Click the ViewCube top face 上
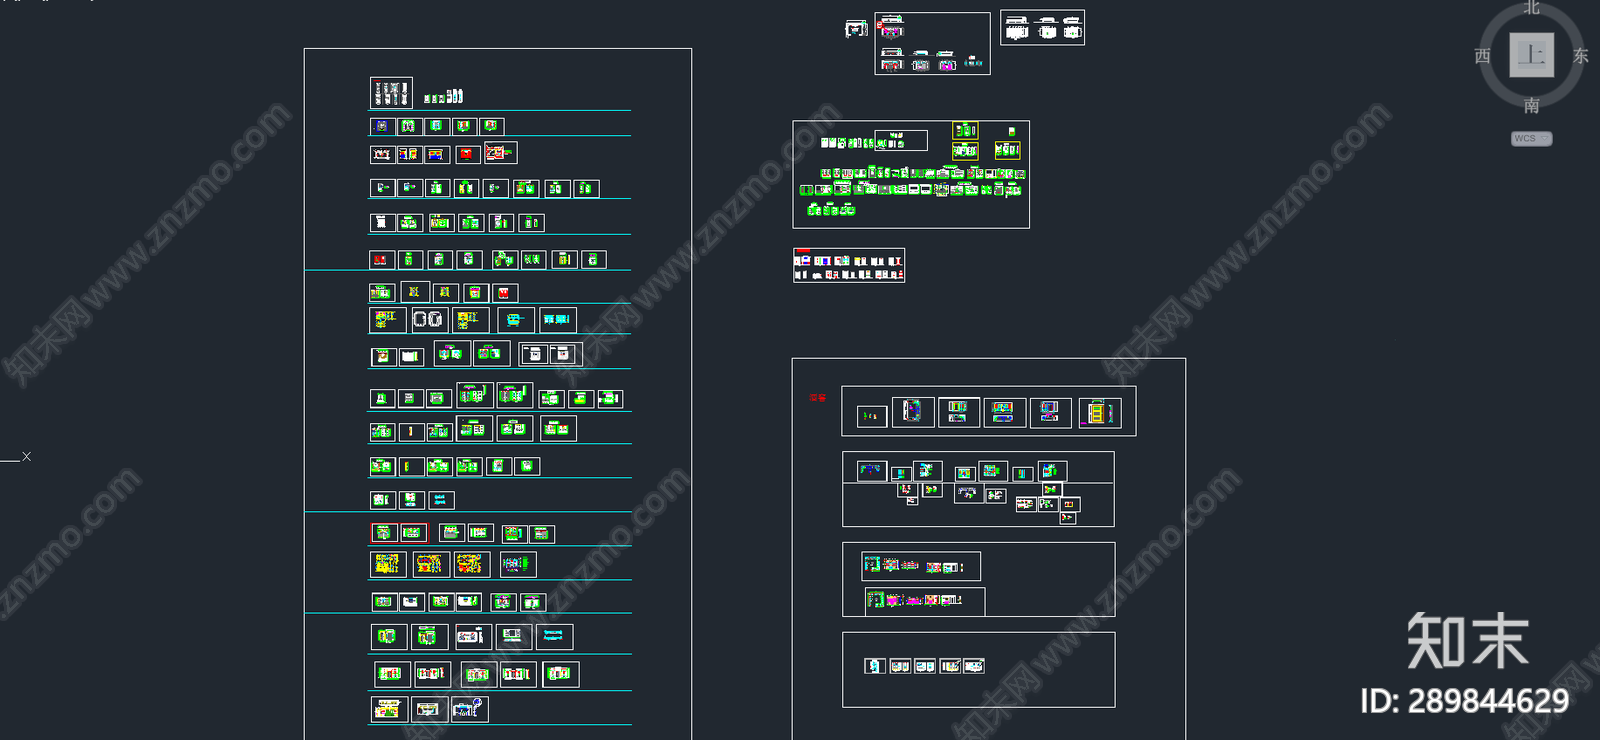Image resolution: width=1600 pixels, height=740 pixels. coord(1531,55)
